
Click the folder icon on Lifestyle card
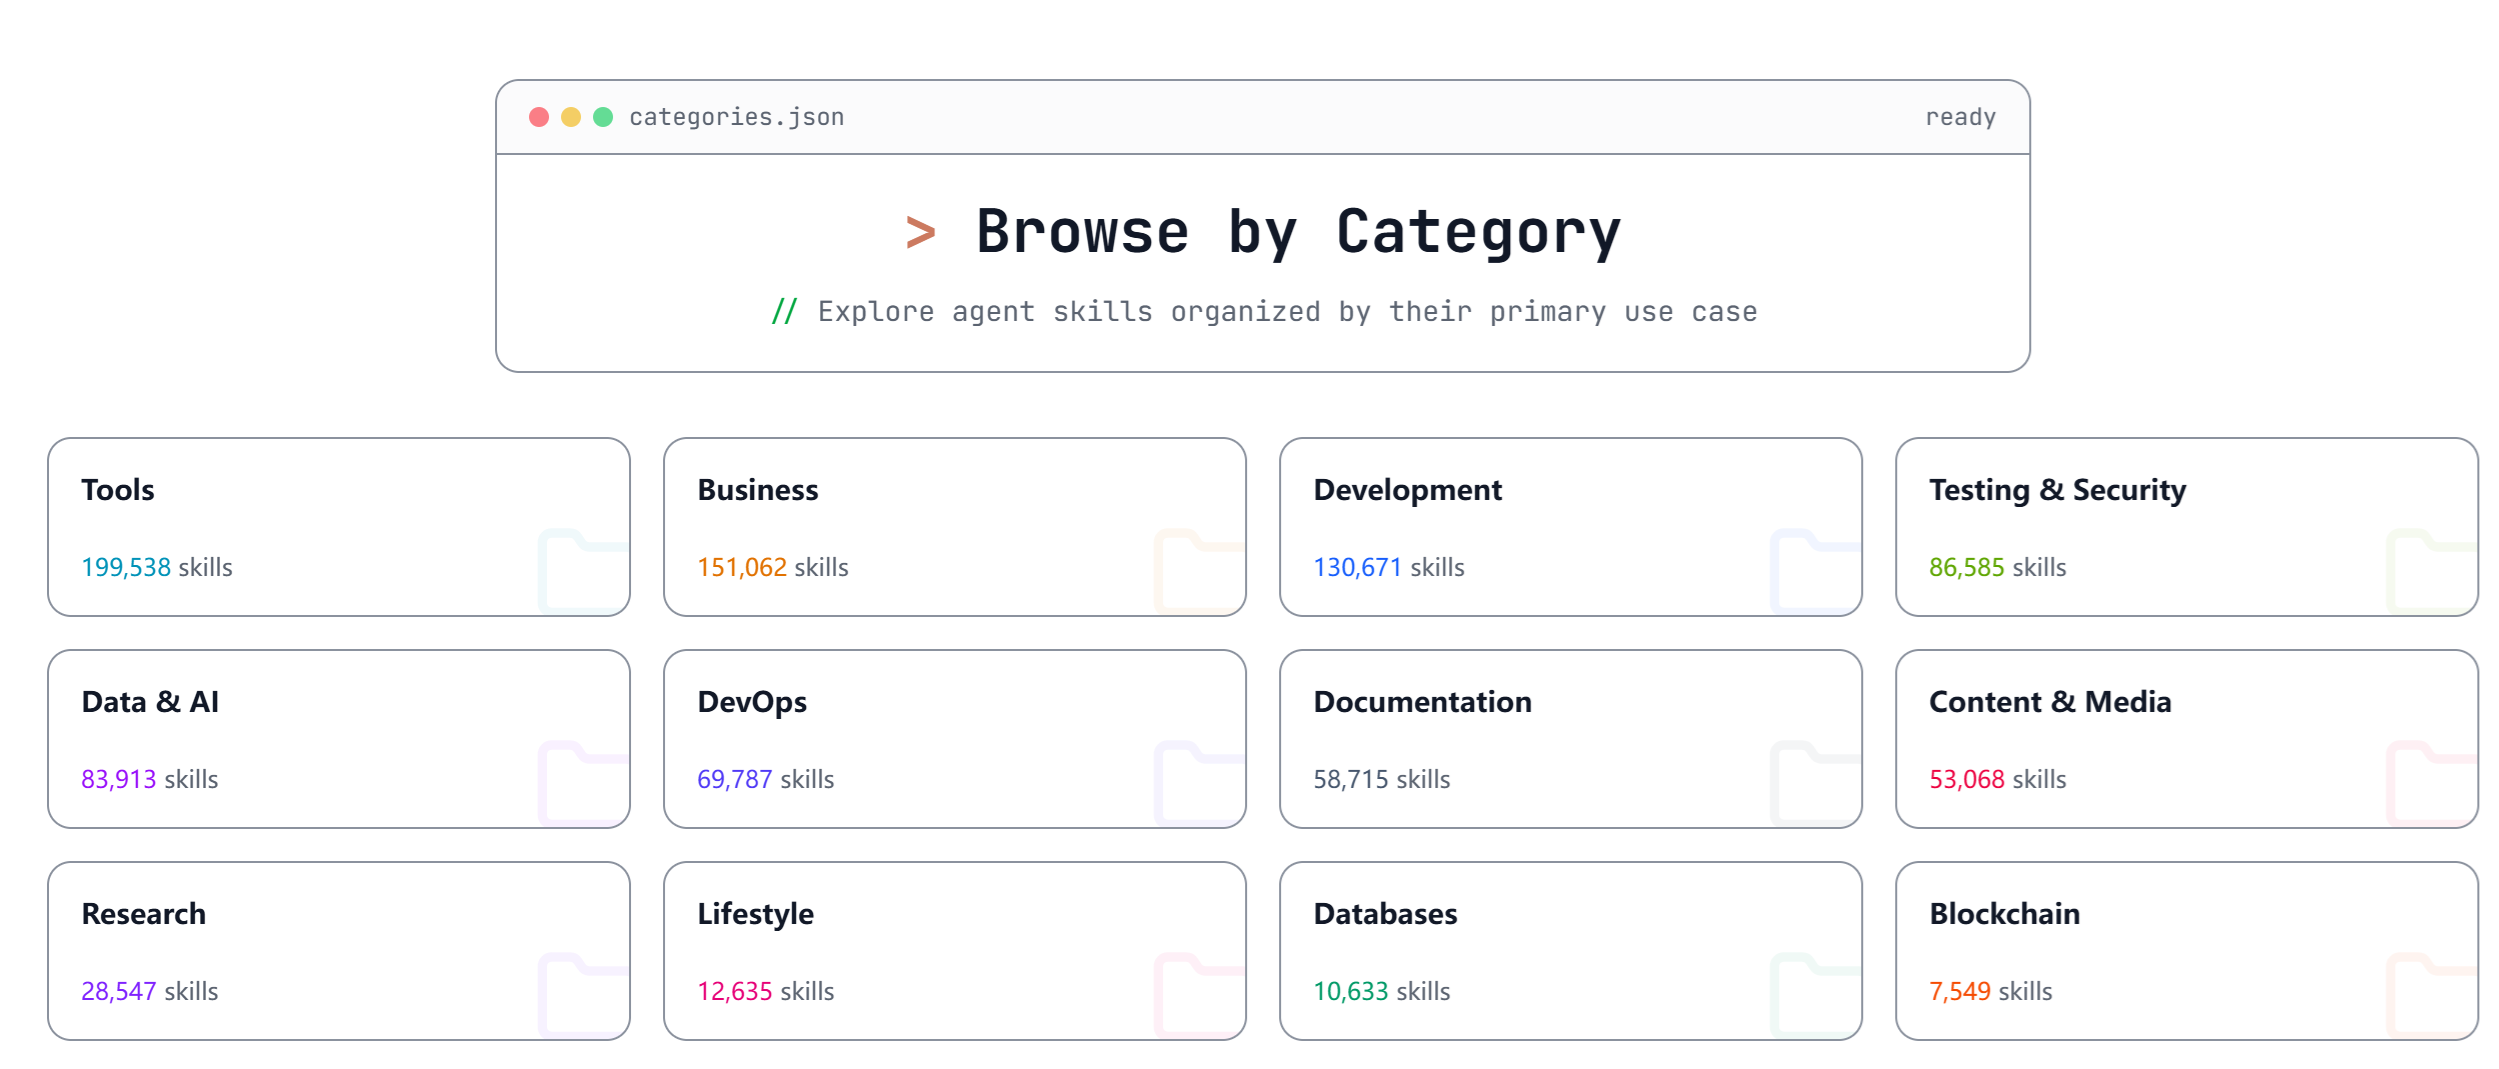click(x=1200, y=995)
